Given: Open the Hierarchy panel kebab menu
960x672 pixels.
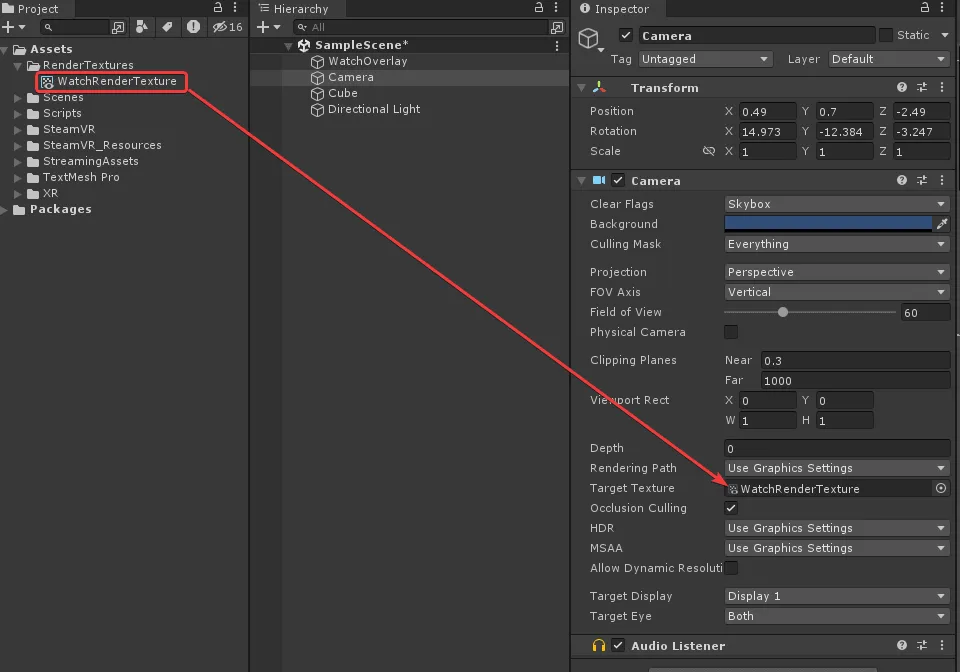Looking at the screenshot, I should click(x=556, y=8).
